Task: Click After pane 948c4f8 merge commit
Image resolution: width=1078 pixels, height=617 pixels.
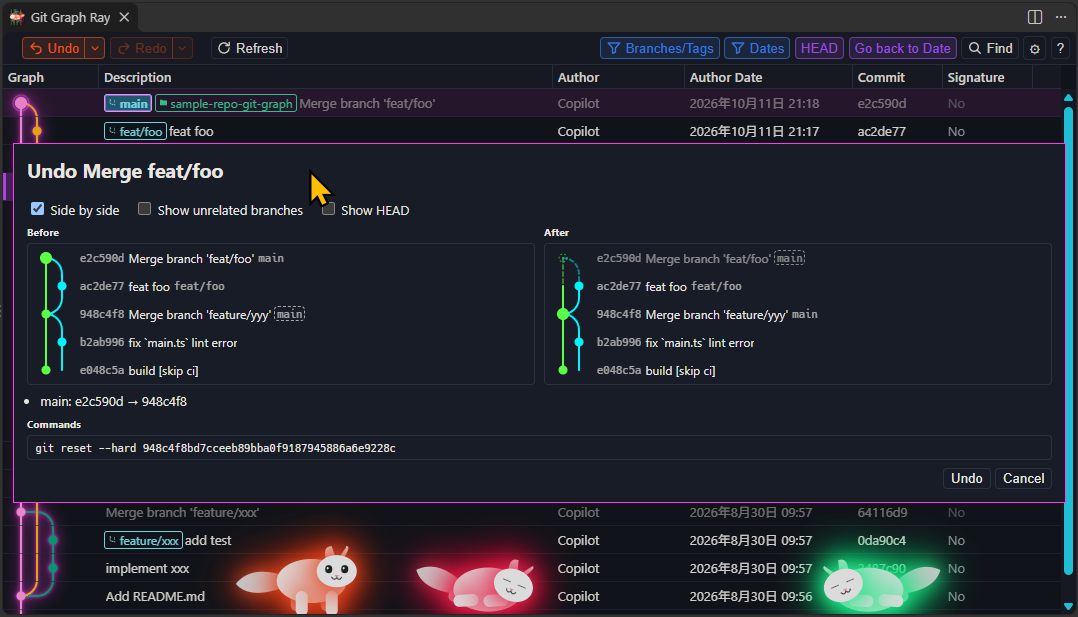Action: (707, 314)
